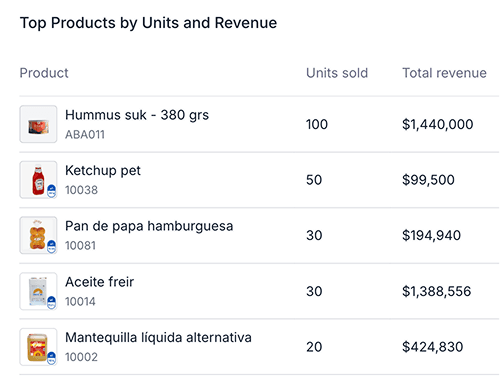Open Mantequilla líquida alternativa product name
The image size is (500, 385).
pyautogui.click(x=158, y=338)
